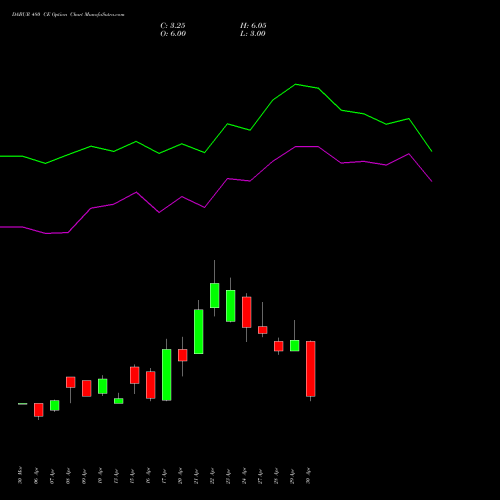Screen dimensions: 500x500
Task: Click the '17 Apr' date label
Action: click(164, 476)
